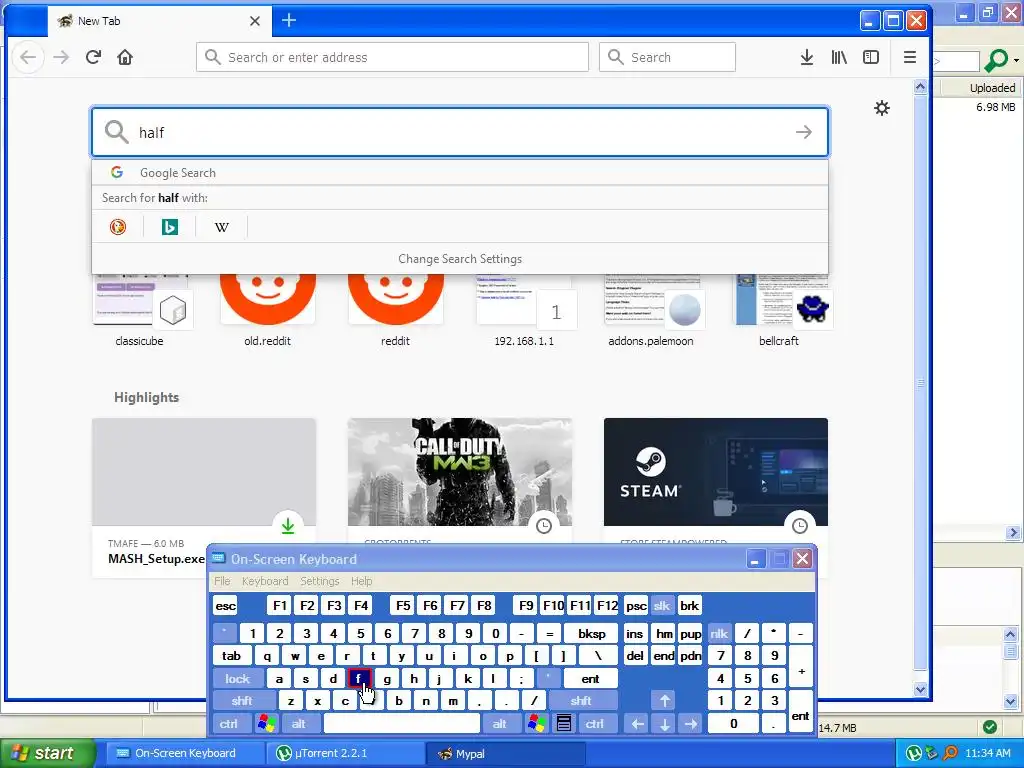Screen dimensions: 1024x768
Task: Search half with Wikipedia icon
Action: point(222,227)
